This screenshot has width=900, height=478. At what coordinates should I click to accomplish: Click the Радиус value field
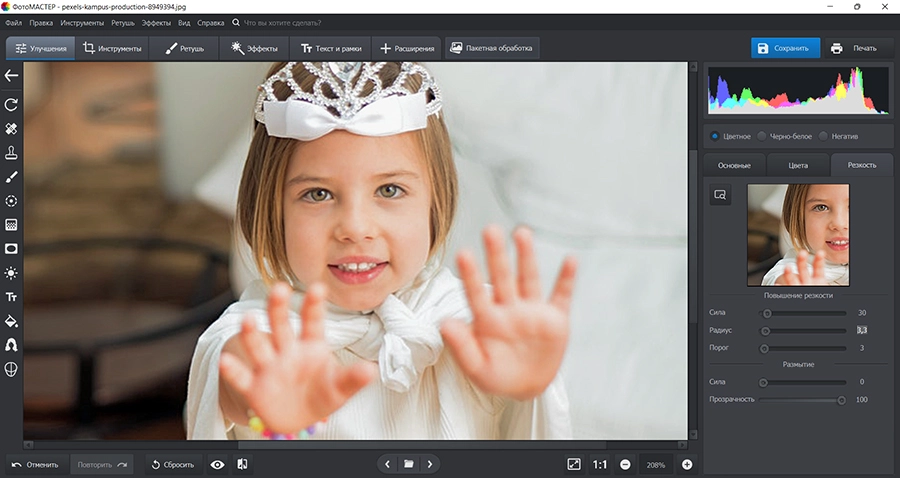pyautogui.click(x=862, y=330)
